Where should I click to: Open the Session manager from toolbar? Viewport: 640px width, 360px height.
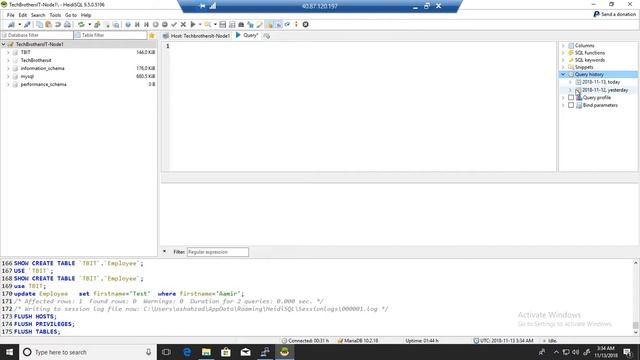pos(11,24)
